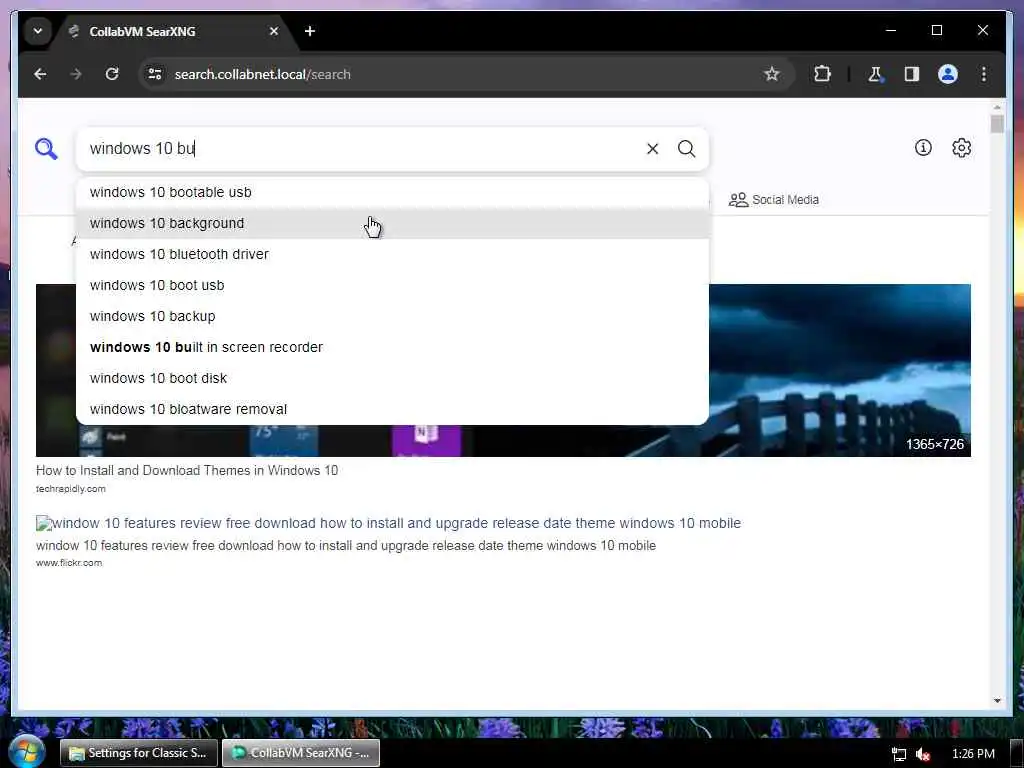Submit search with magnifier button

[x=686, y=149]
